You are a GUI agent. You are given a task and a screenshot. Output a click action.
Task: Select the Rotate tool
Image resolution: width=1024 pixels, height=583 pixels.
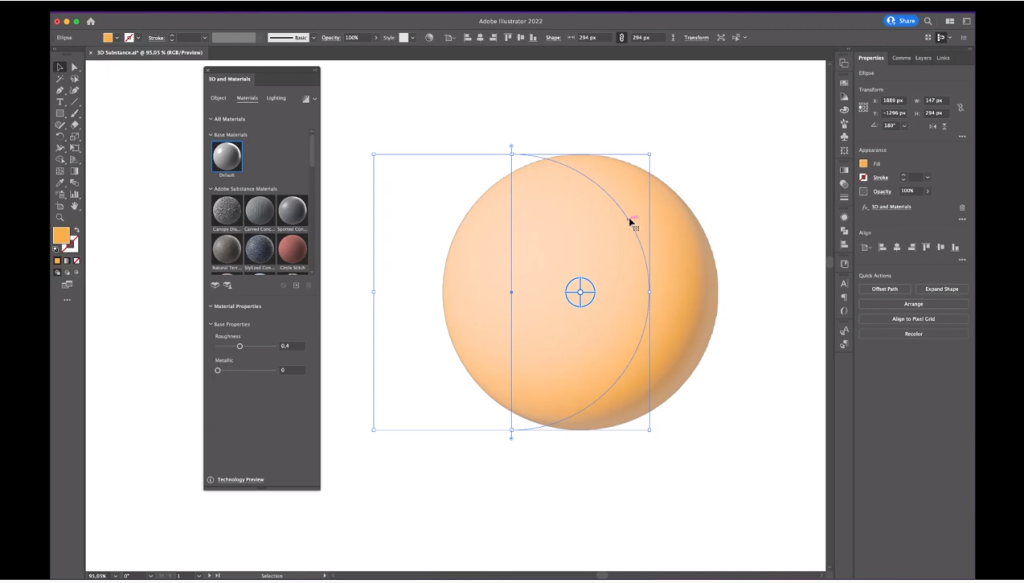(60, 136)
